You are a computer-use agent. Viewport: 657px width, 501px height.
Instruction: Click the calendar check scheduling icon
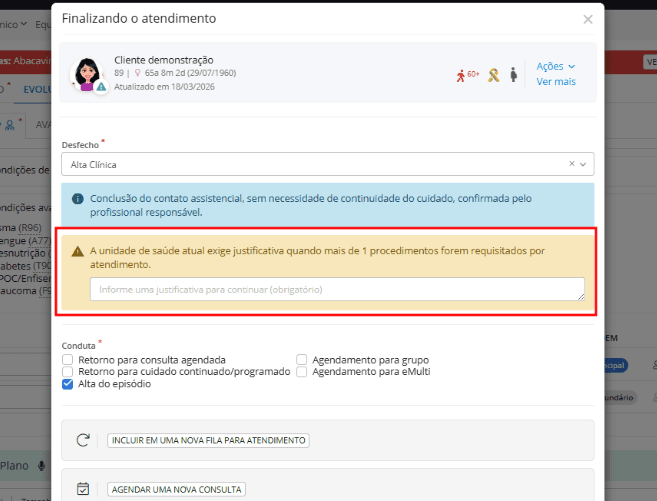point(83,489)
